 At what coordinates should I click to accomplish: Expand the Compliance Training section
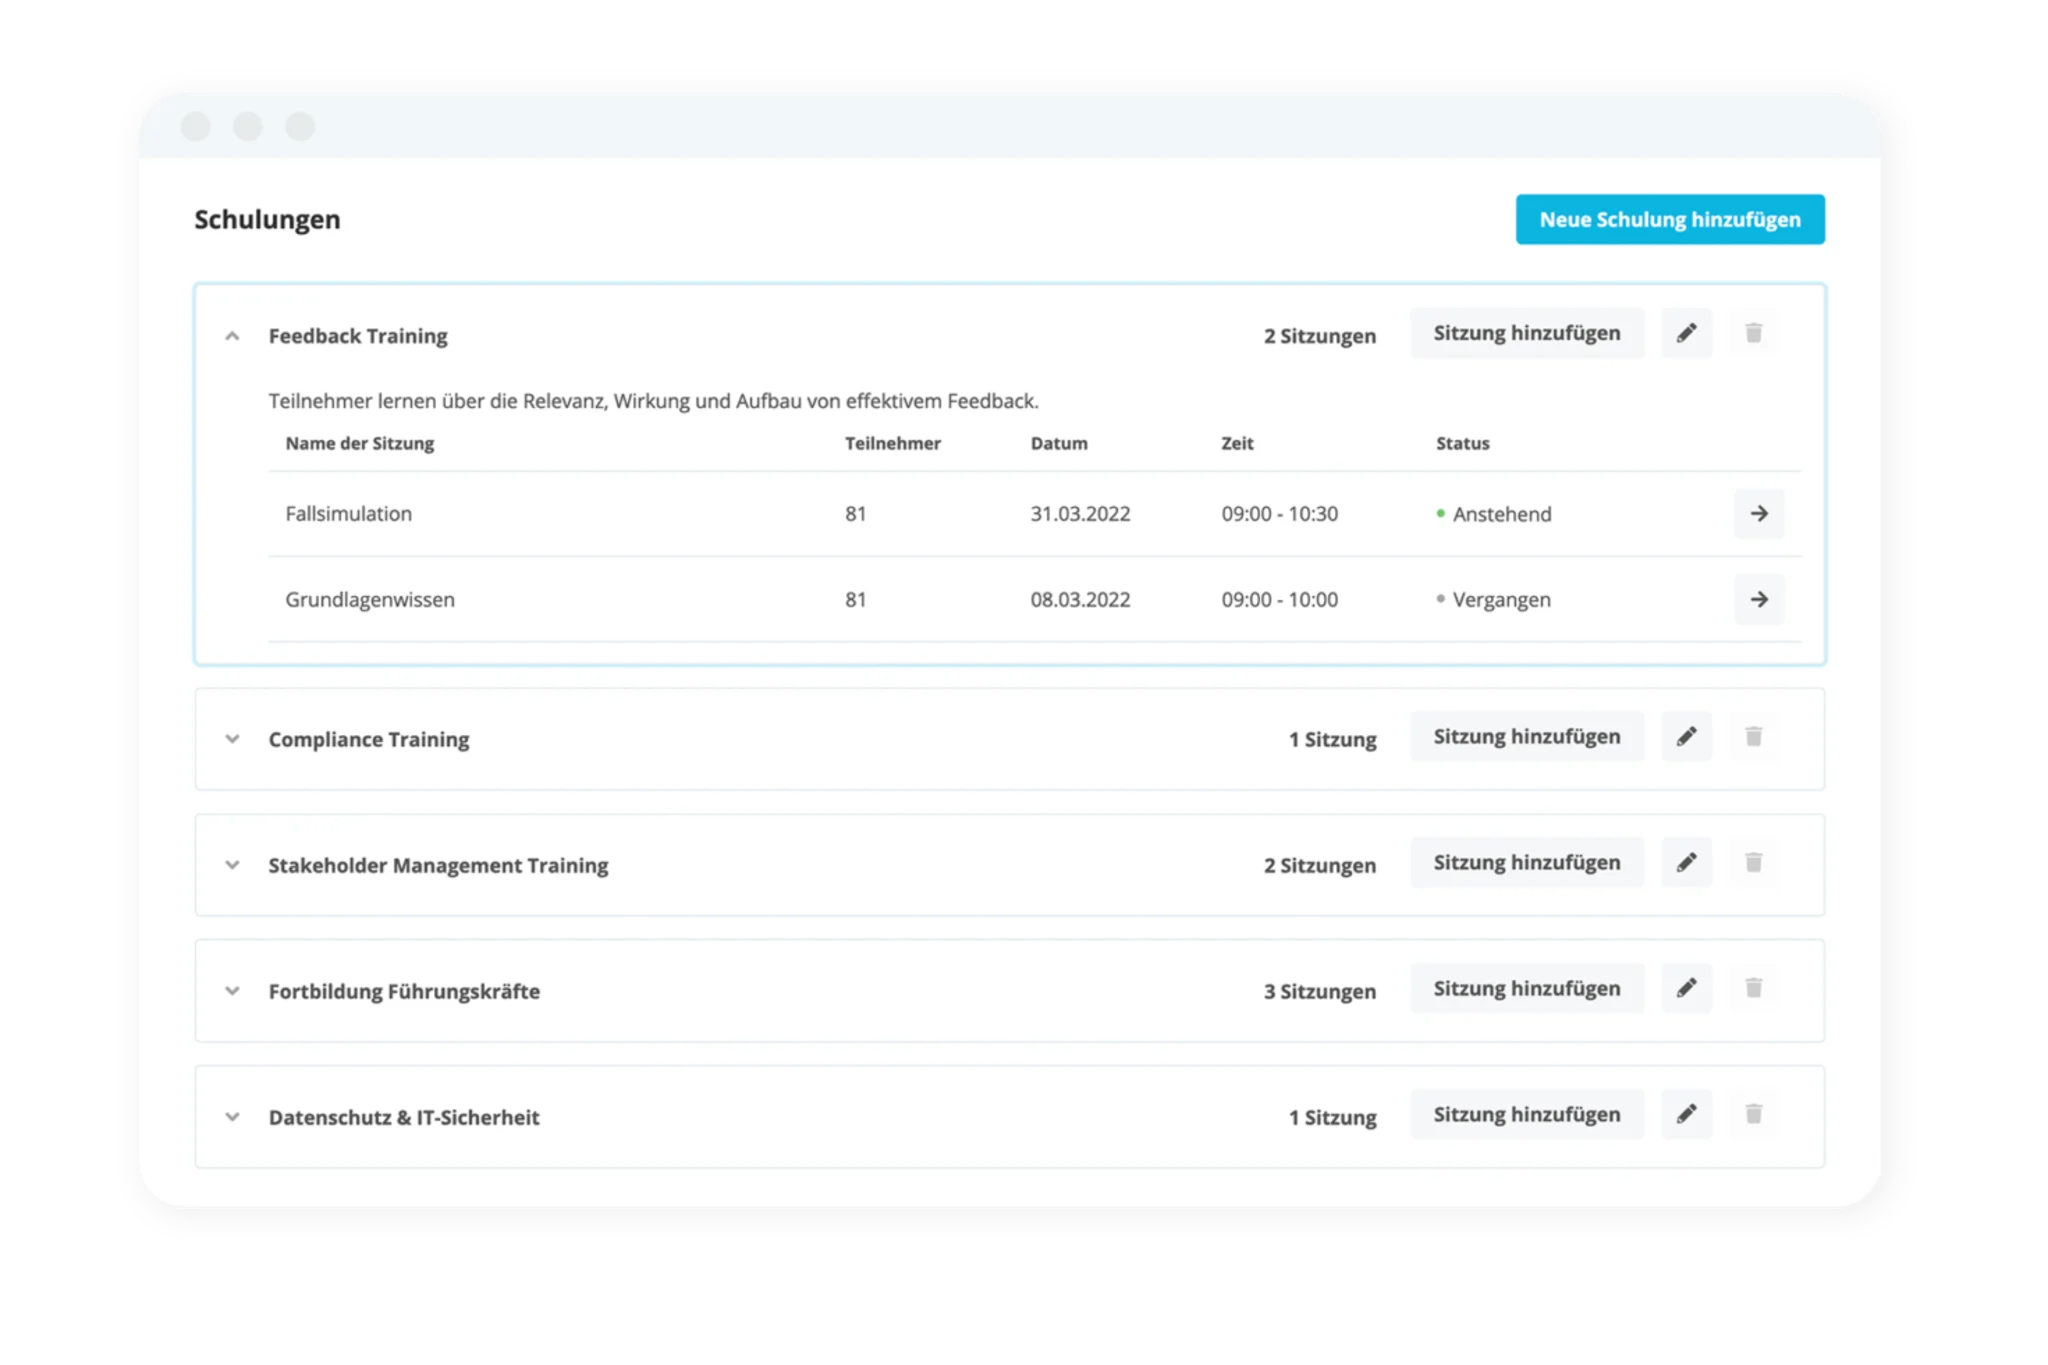(232, 739)
